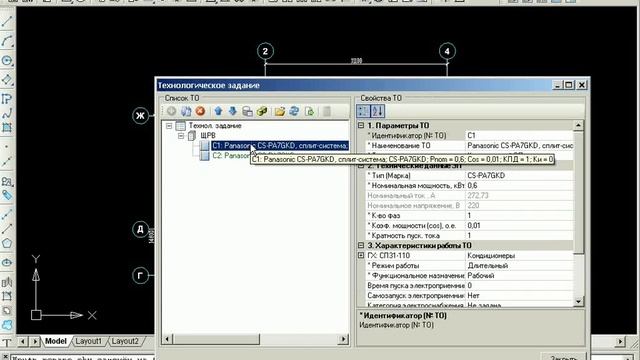Collapse section 1. Параметры ТО

coord(361,125)
